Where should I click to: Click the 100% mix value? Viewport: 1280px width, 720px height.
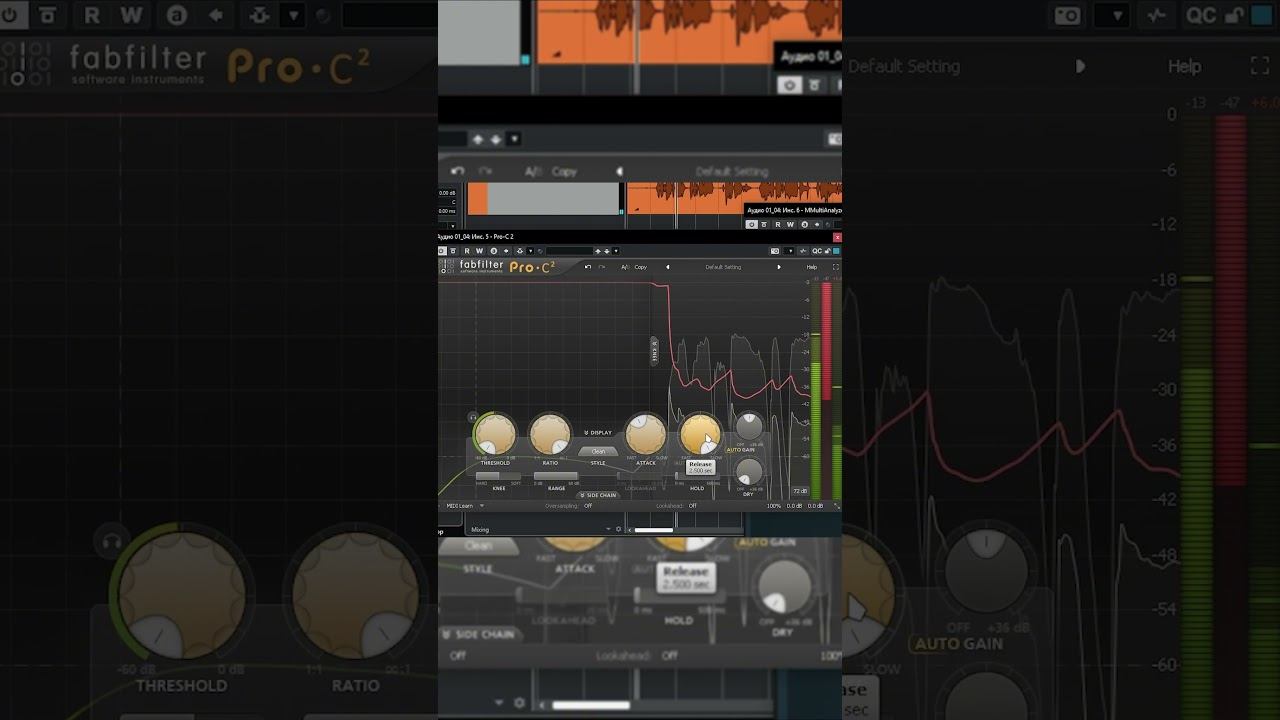coord(773,506)
